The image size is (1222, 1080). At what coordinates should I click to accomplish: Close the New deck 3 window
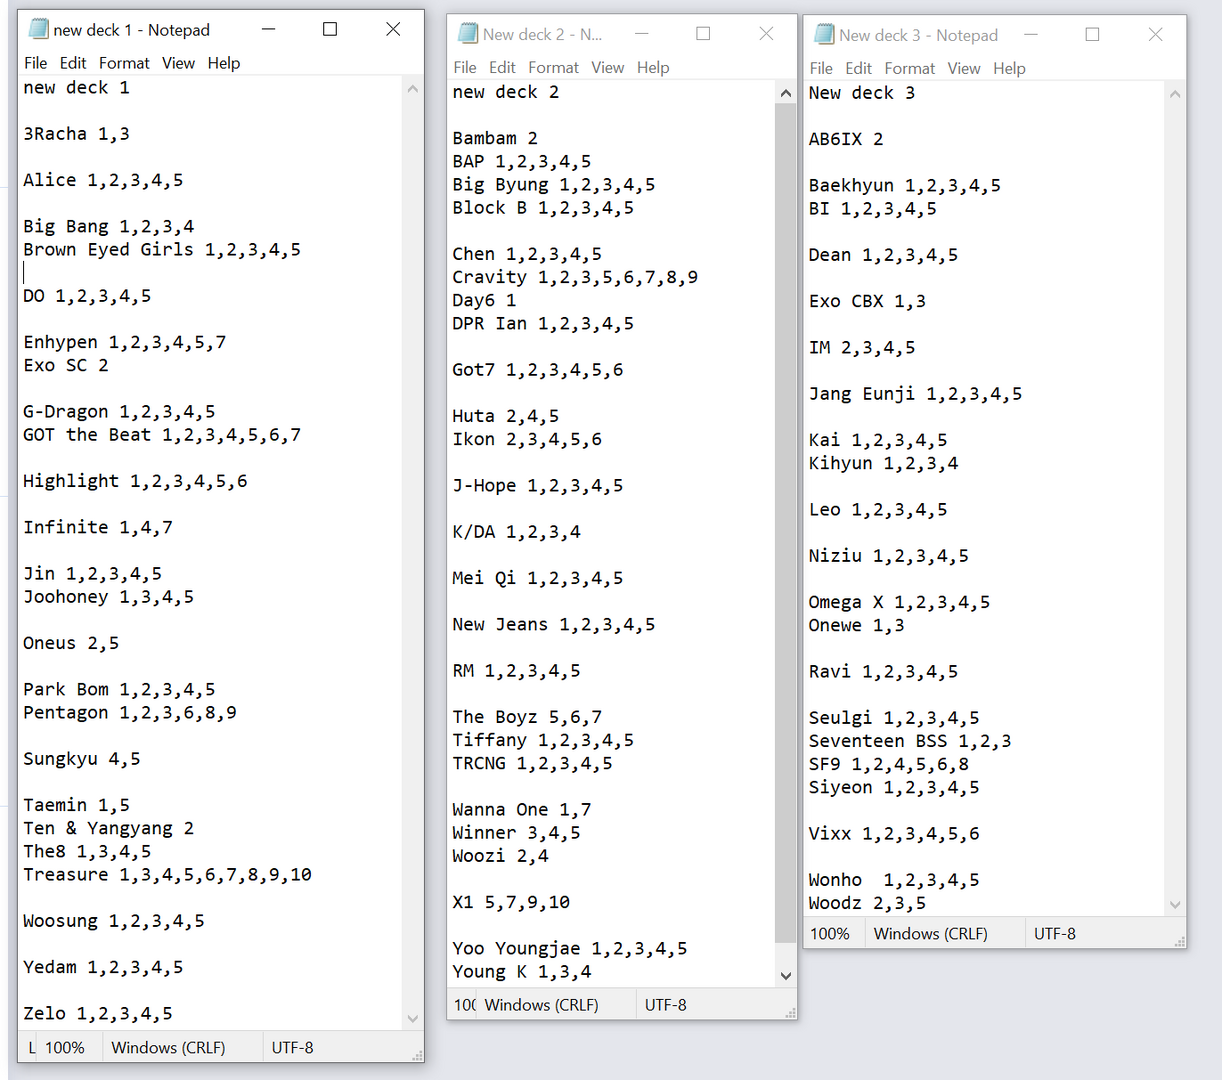pos(1155,35)
